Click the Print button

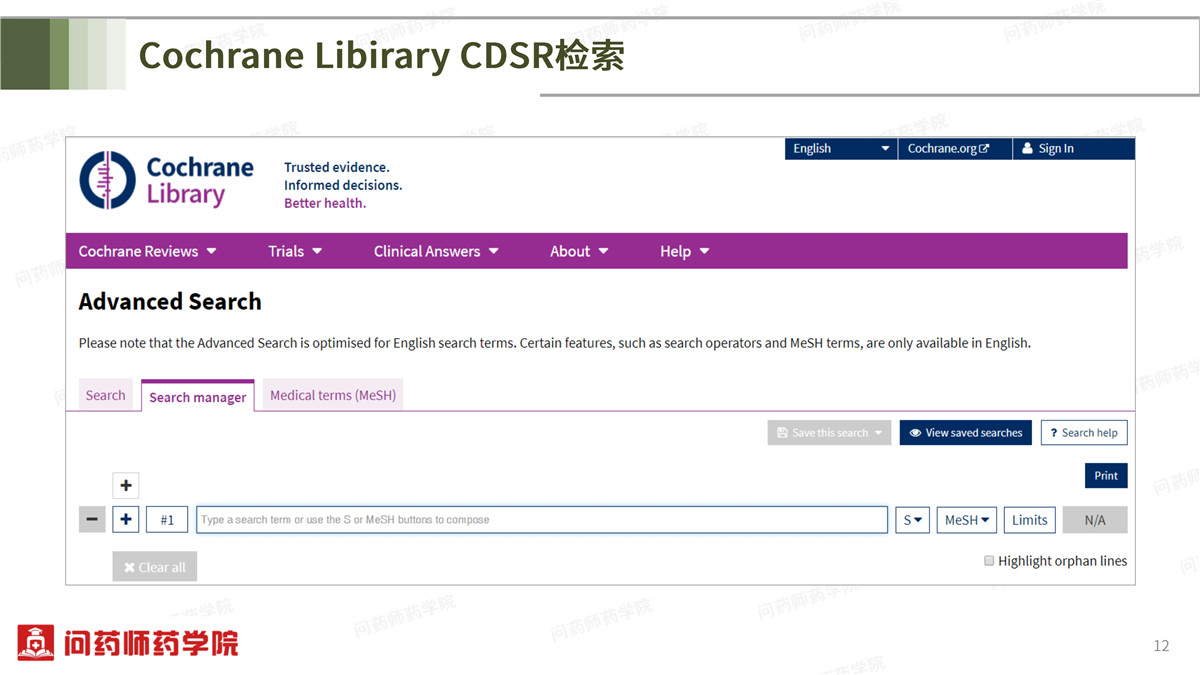[1106, 476]
